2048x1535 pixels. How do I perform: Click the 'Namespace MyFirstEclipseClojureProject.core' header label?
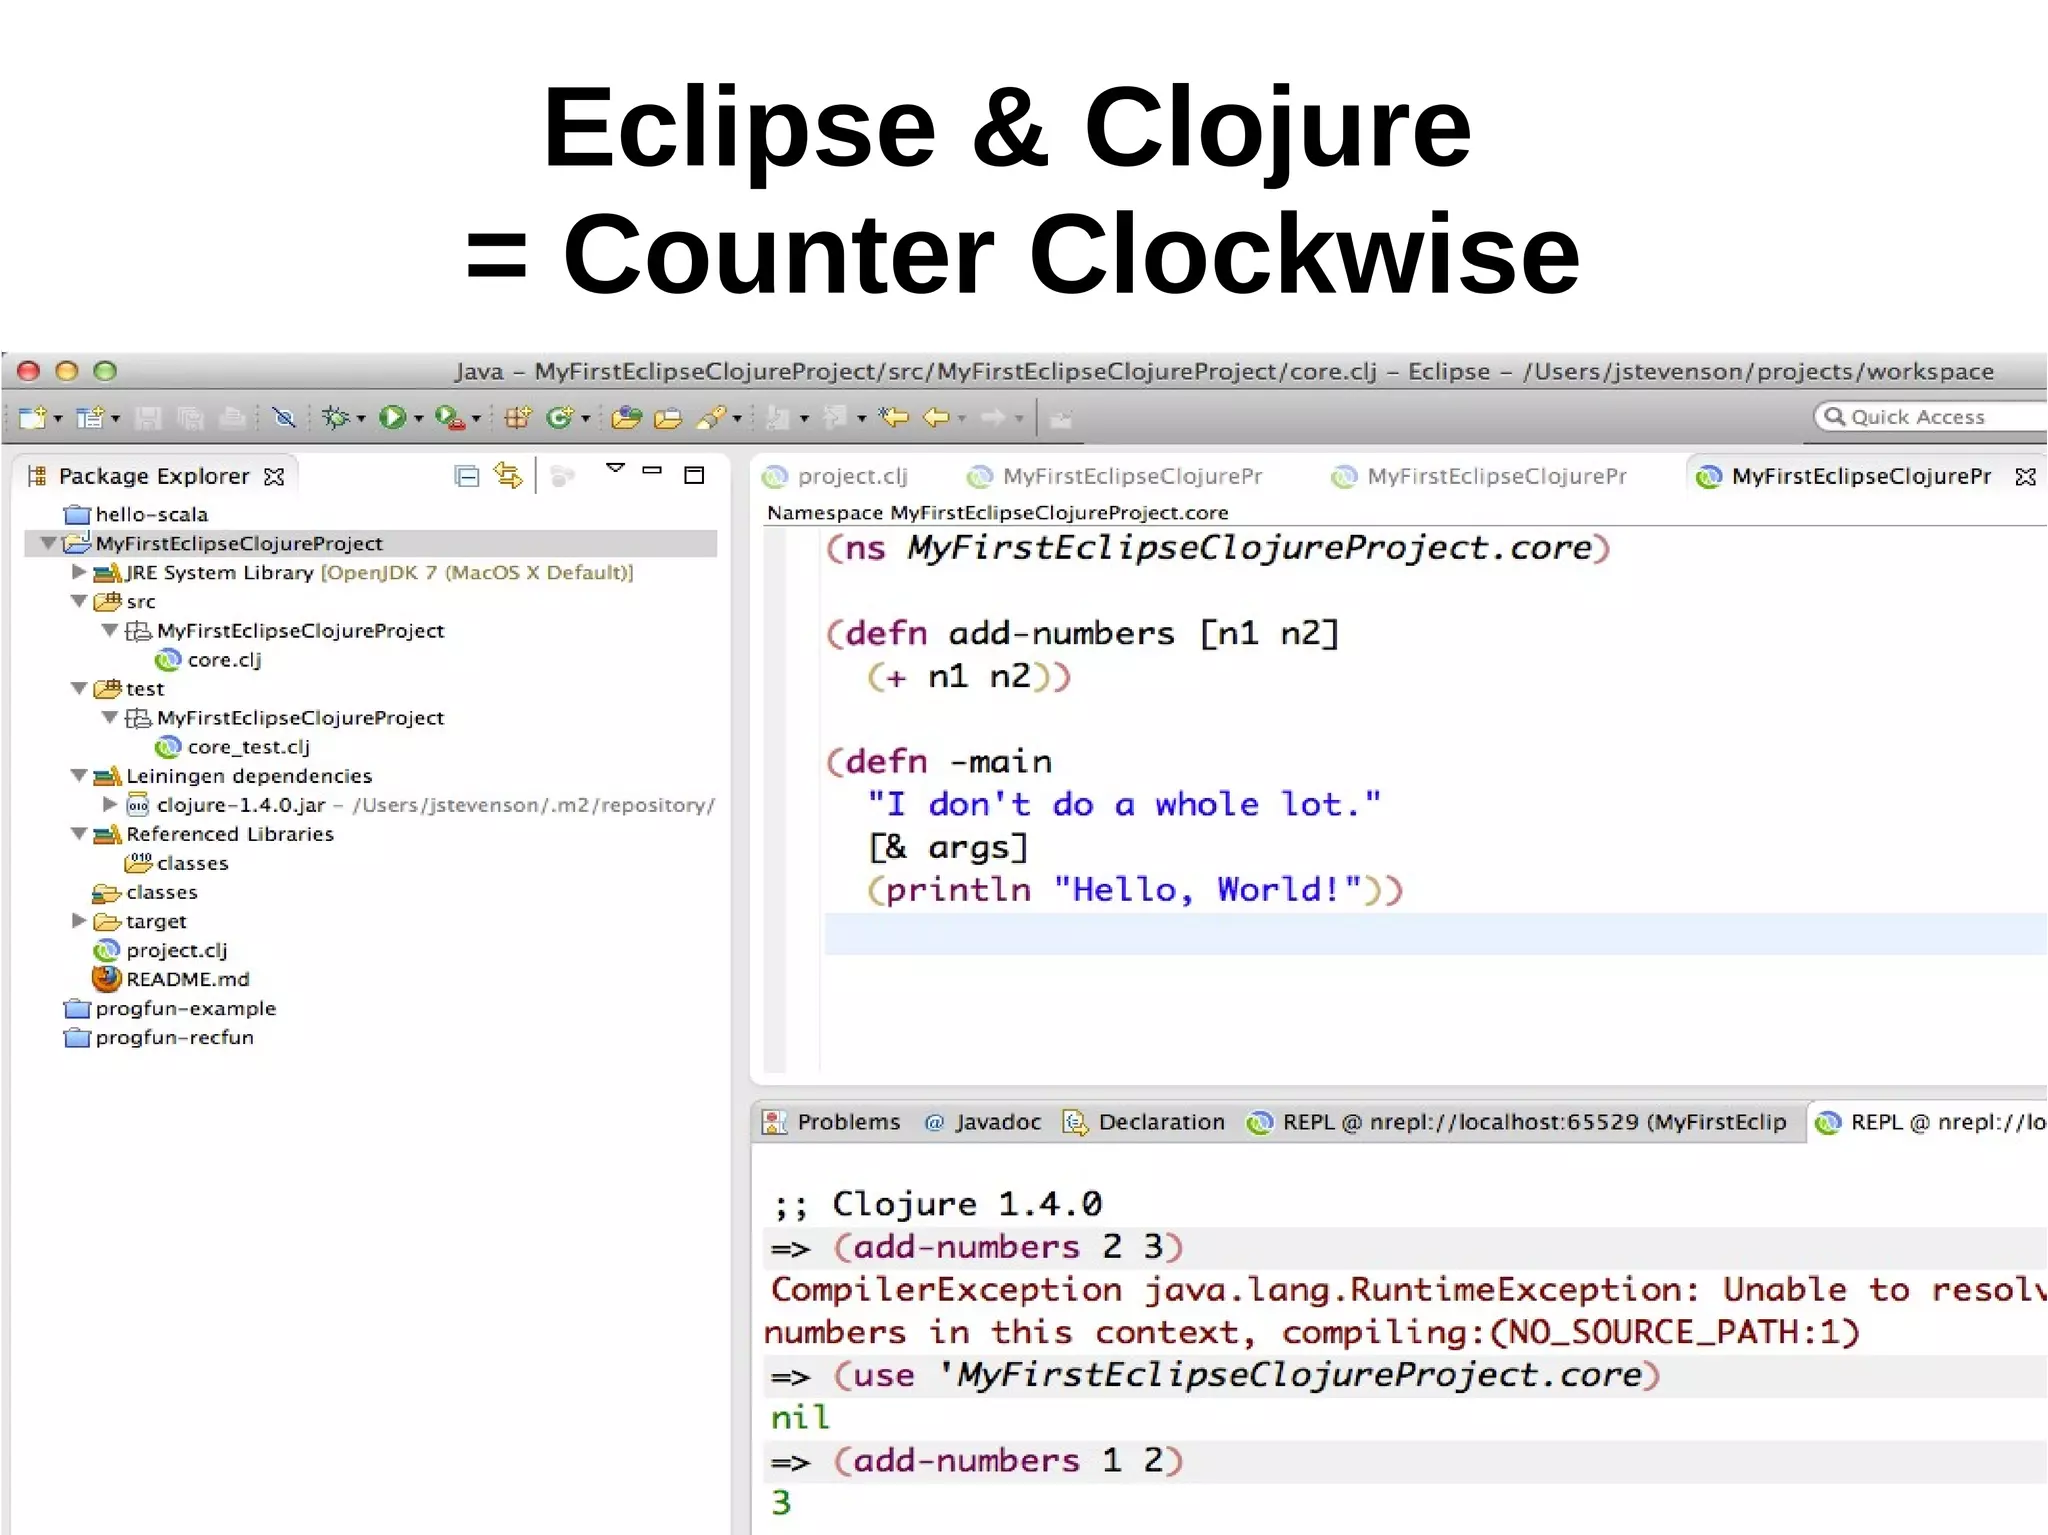(997, 512)
